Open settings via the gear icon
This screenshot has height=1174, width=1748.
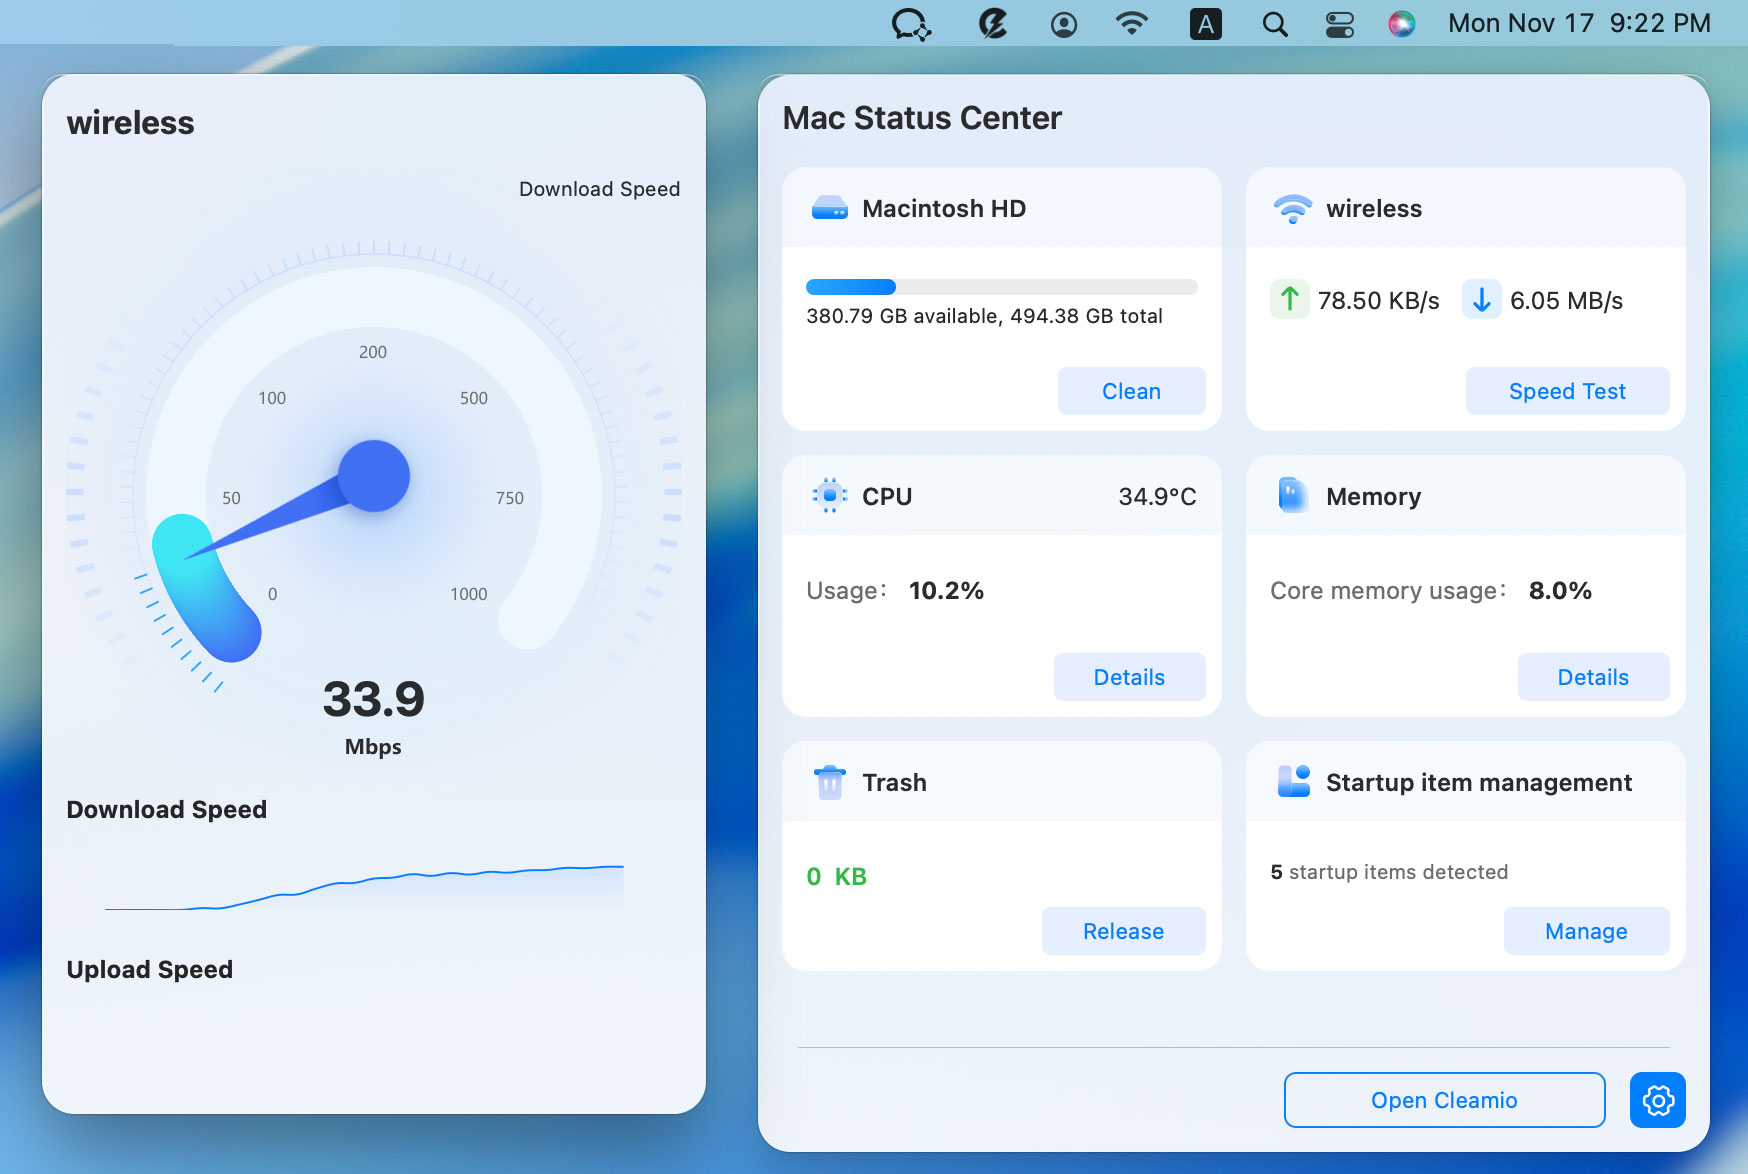pyautogui.click(x=1656, y=1100)
